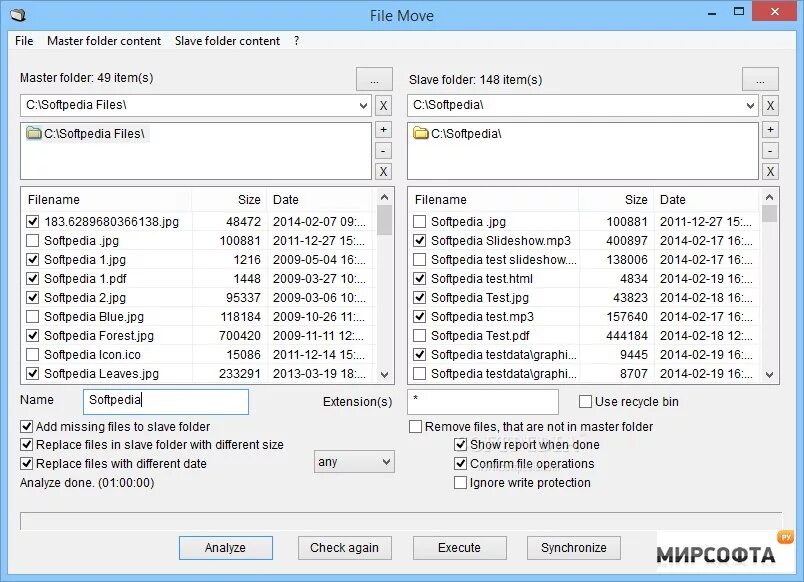Clear the master folder path with the X button
Viewport: 804px width, 582px height.
click(383, 105)
